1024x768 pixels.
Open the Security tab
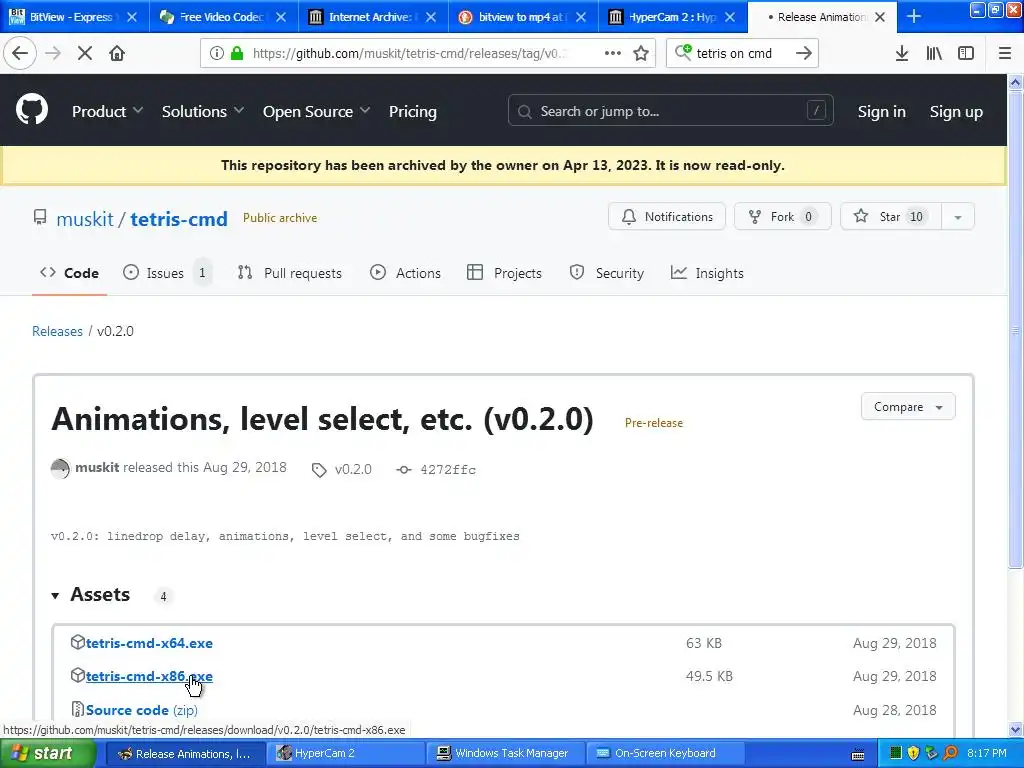pyautogui.click(x=607, y=273)
